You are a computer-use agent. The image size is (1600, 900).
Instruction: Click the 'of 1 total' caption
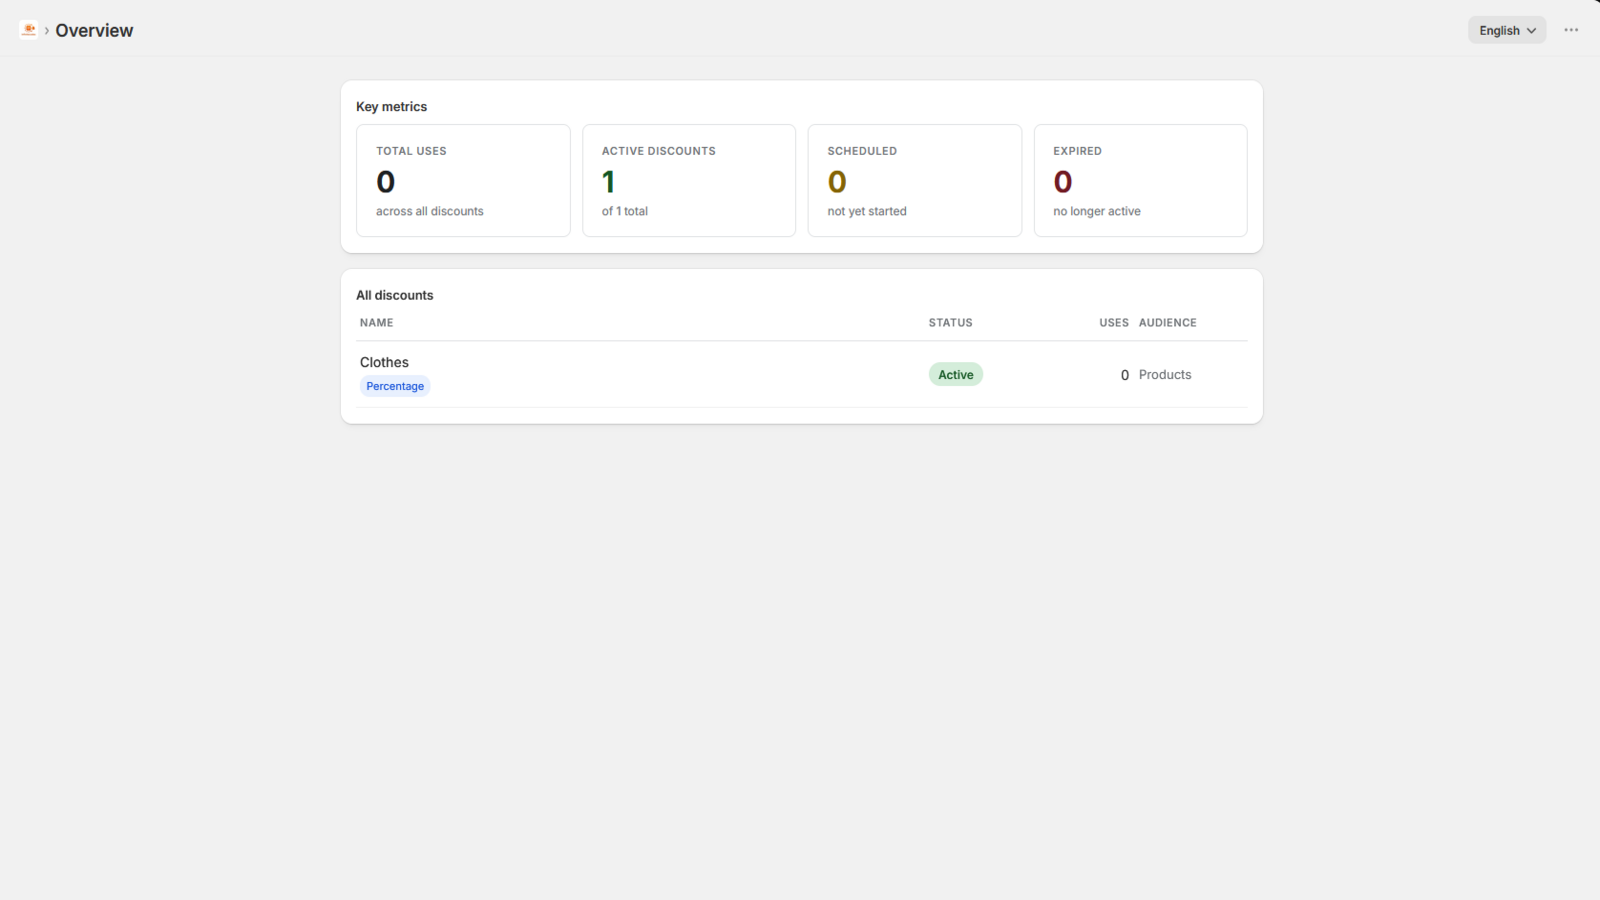coord(625,211)
